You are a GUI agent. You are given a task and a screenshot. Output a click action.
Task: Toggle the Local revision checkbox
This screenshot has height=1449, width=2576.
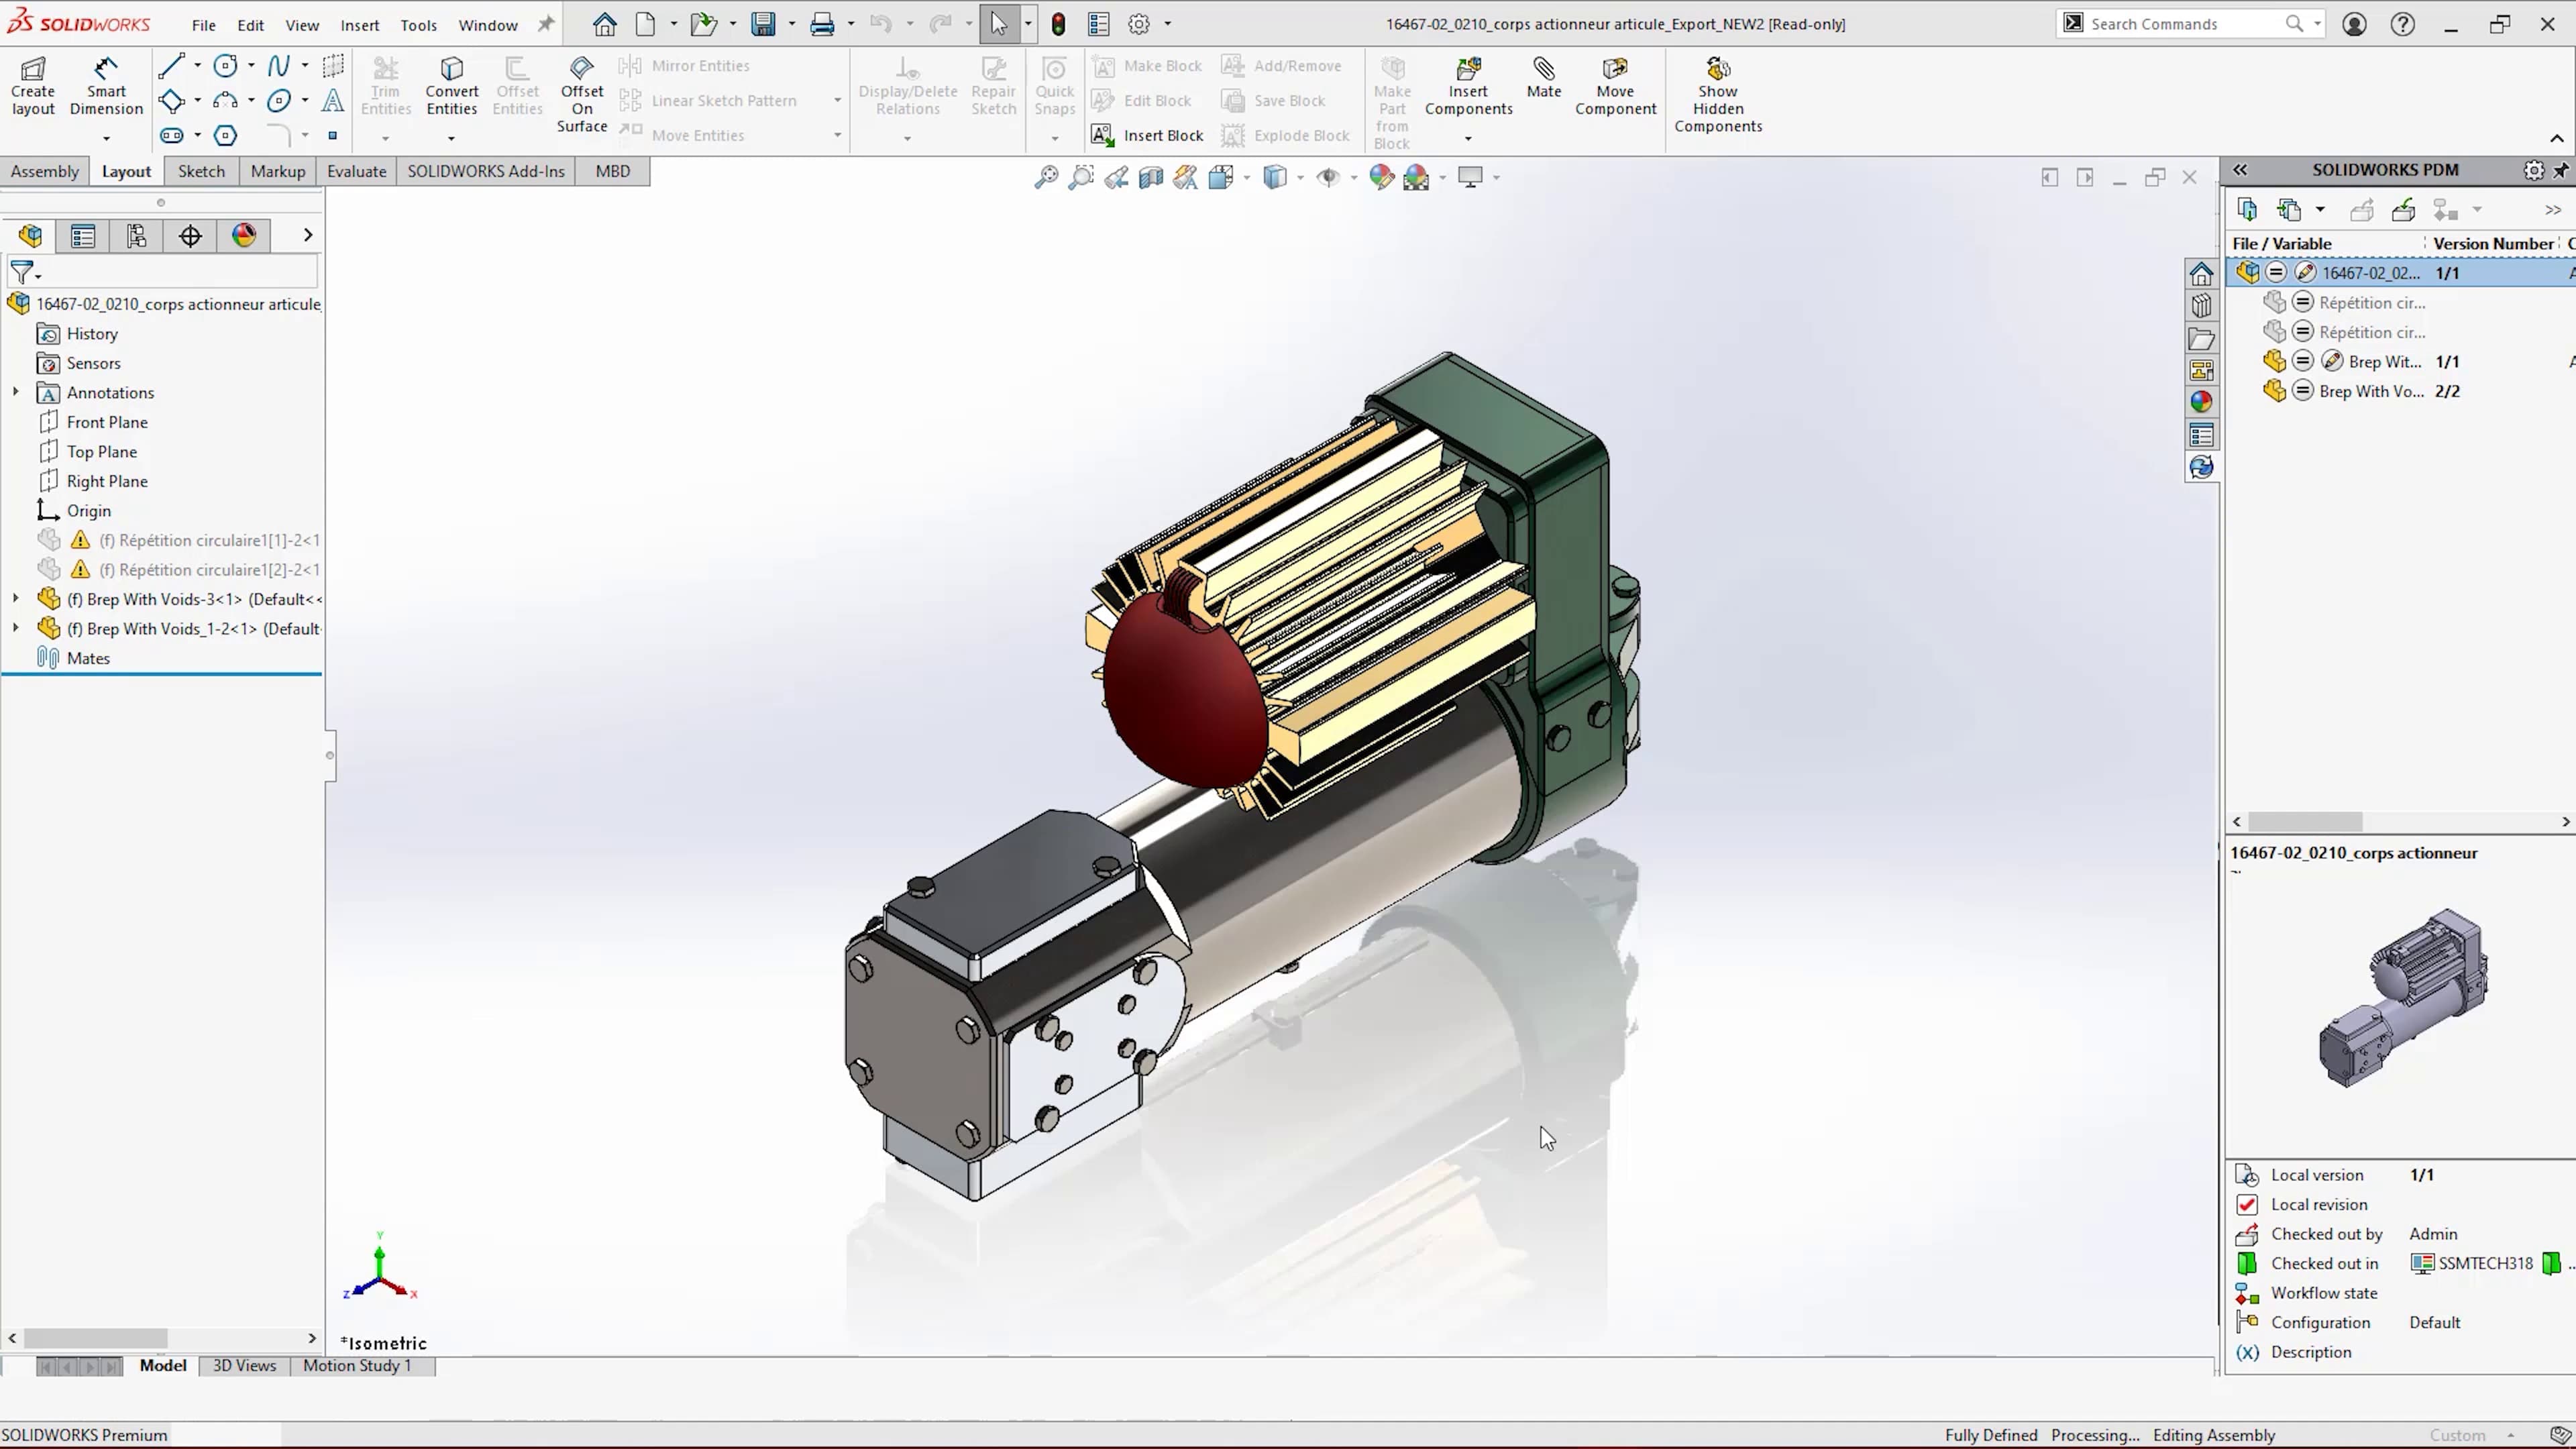2248,1204
